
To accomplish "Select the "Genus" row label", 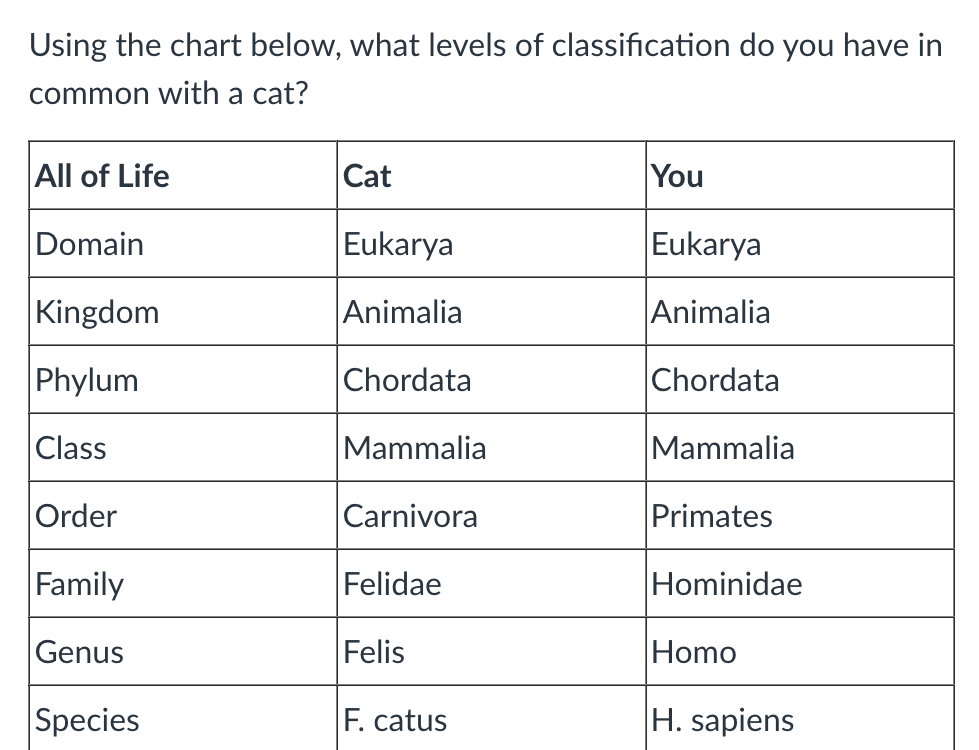I will (80, 653).
